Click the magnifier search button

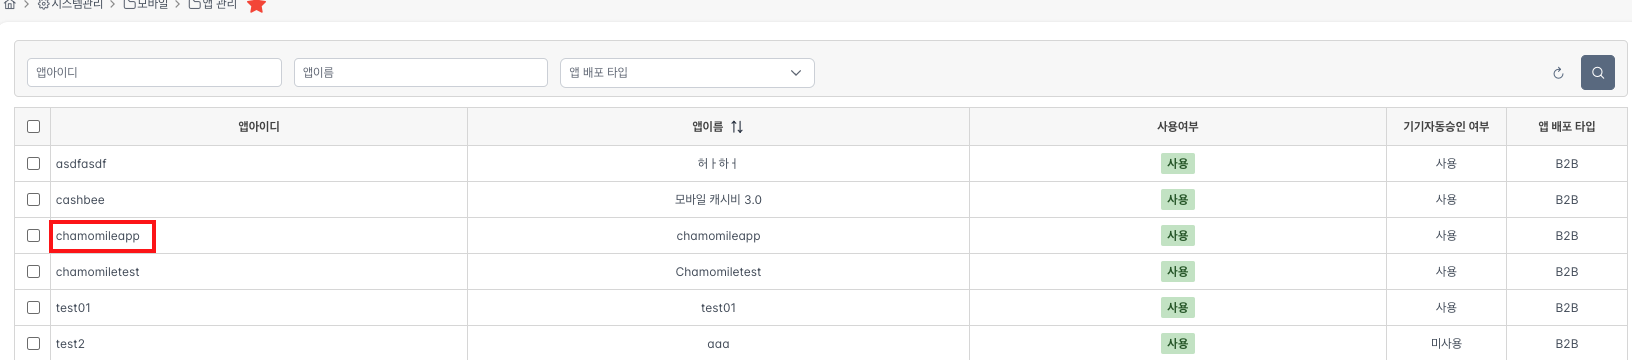tap(1597, 72)
